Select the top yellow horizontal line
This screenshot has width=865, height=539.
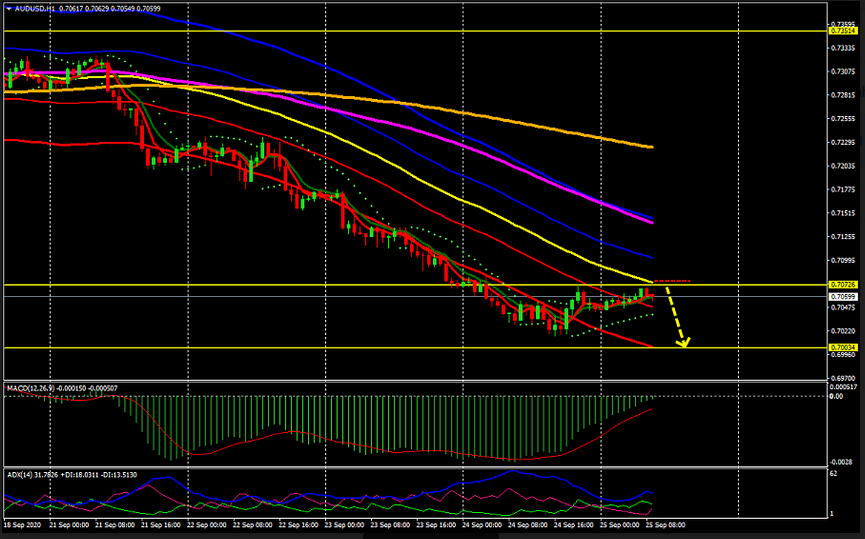tap(400, 31)
